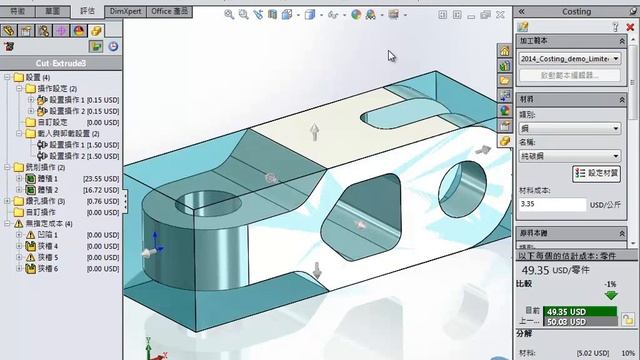Open the View Palette task pane tab
The width and height of the screenshot is (640, 360).
[505, 96]
